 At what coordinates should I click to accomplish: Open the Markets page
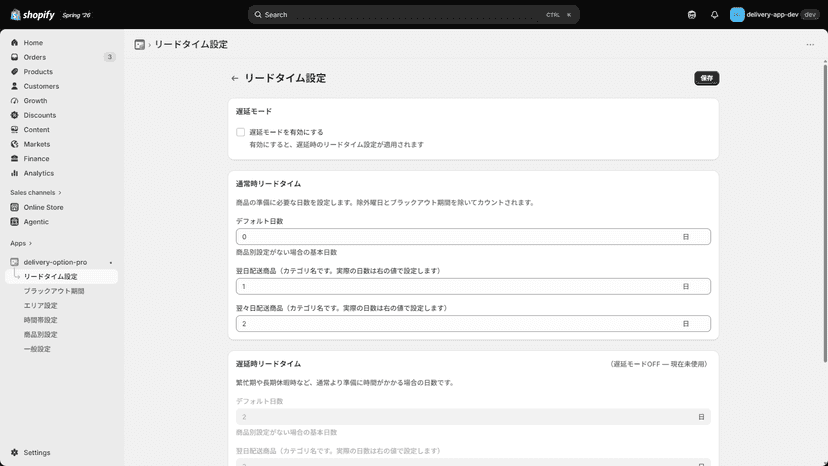tap(36, 144)
